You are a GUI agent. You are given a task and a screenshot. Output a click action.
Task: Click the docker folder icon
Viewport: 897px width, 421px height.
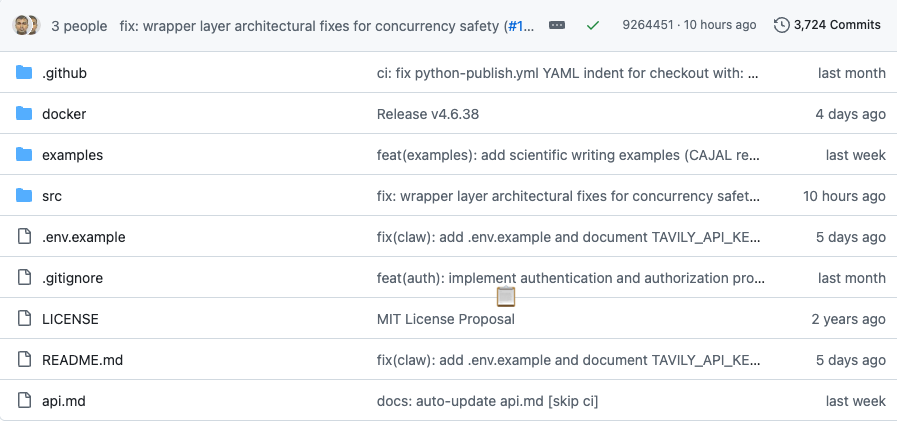(24, 114)
